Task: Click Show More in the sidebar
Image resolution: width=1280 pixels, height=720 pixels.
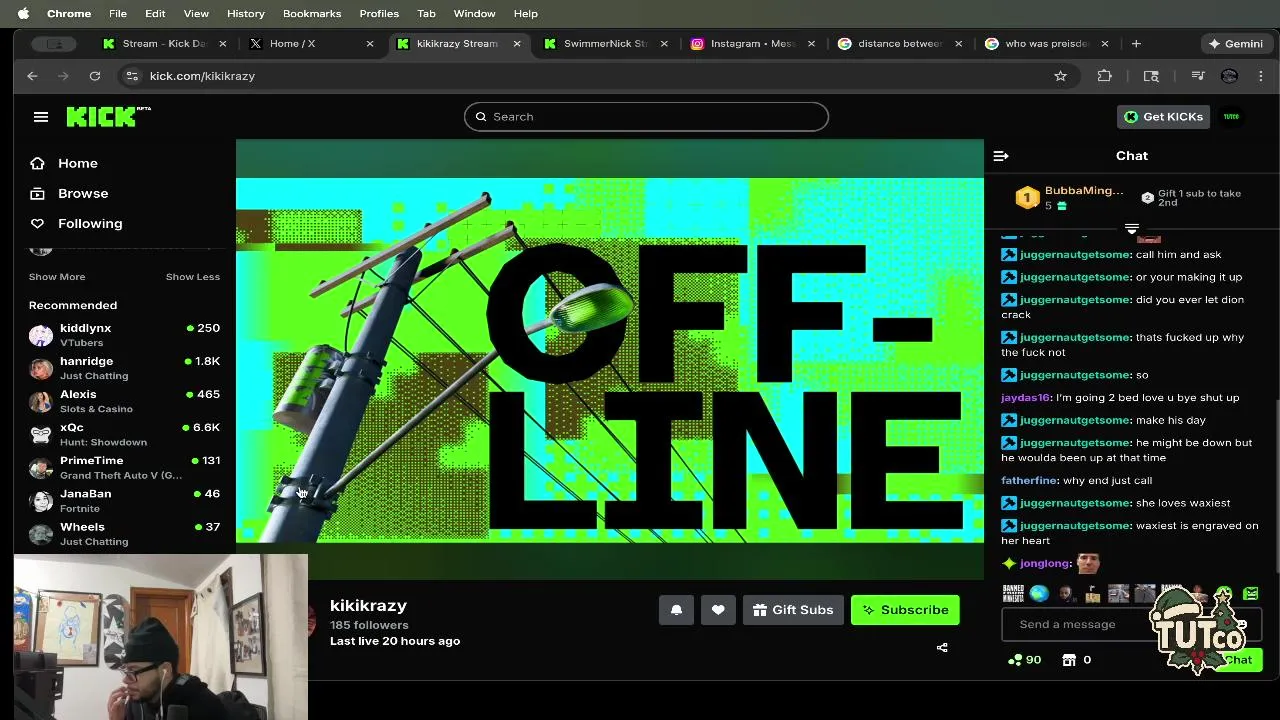Action: click(57, 277)
